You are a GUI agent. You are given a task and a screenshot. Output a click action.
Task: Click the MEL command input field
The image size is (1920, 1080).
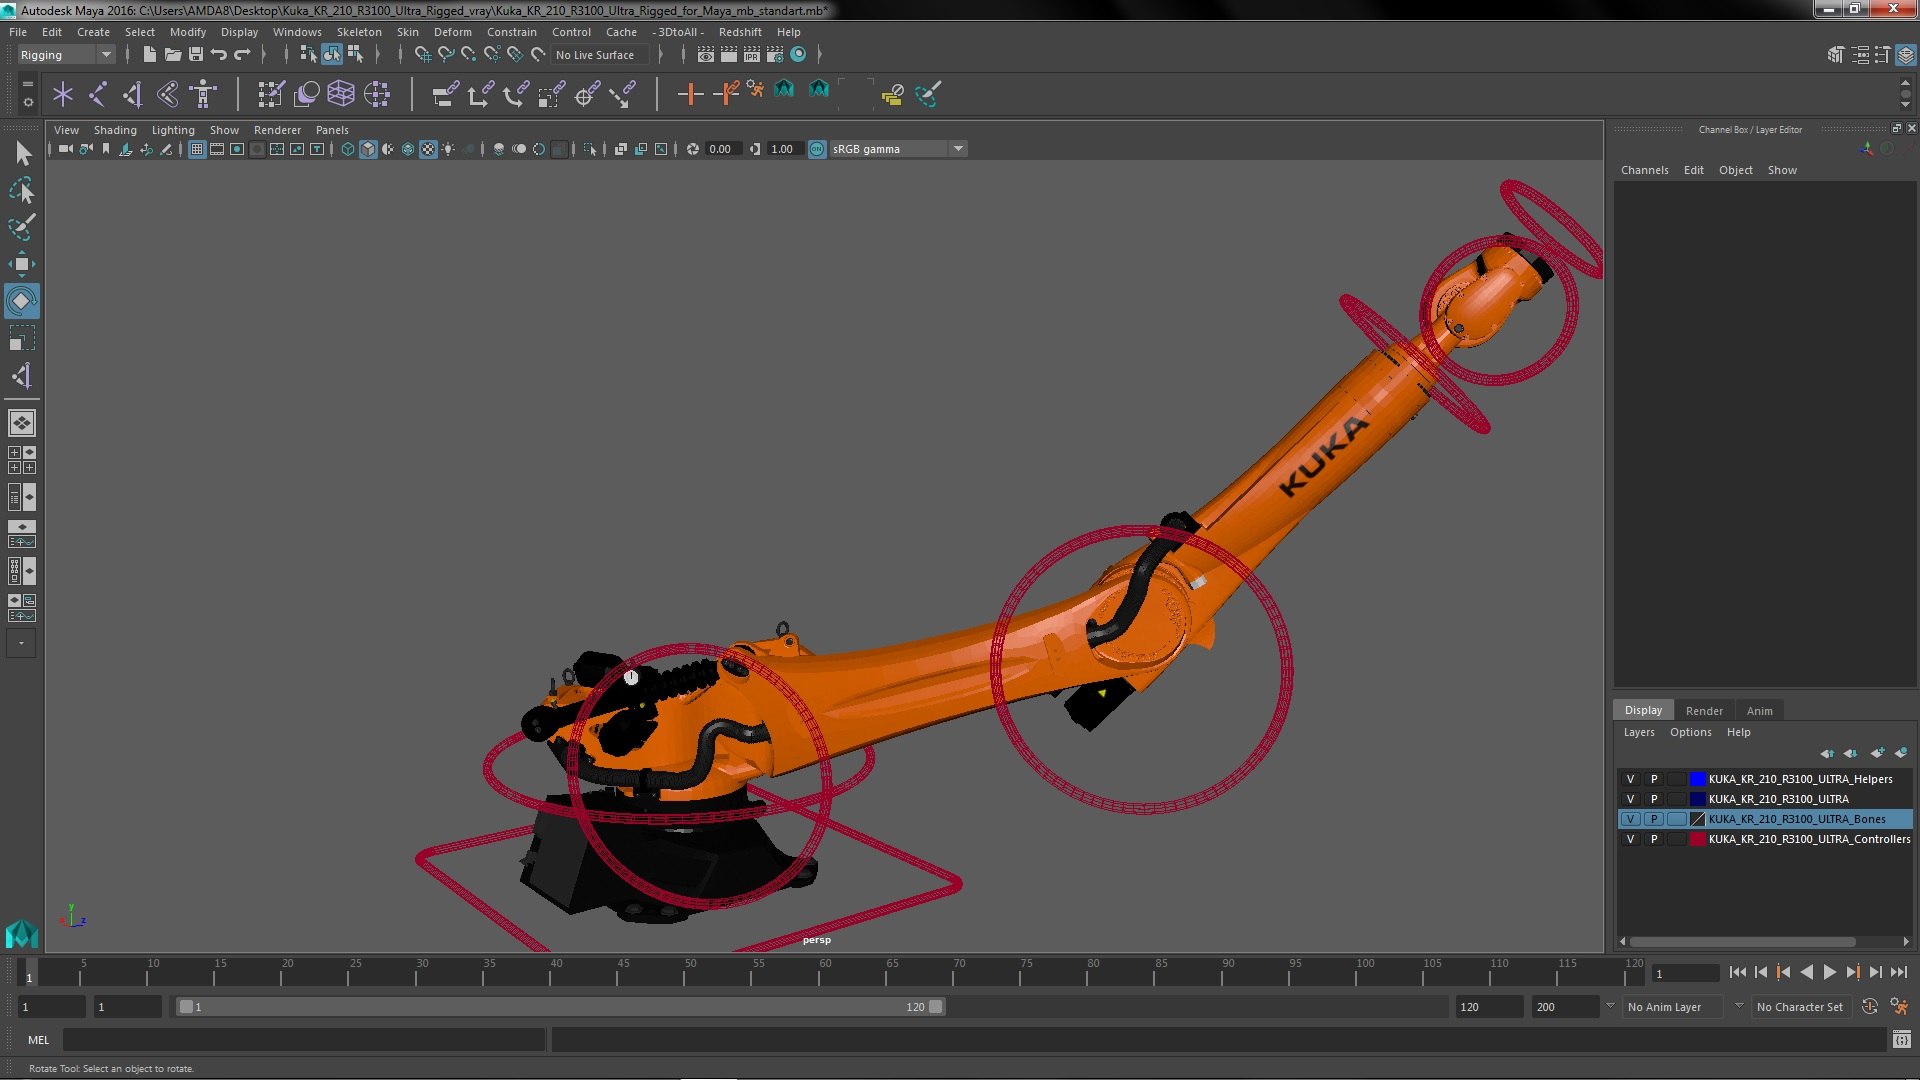(x=303, y=1040)
